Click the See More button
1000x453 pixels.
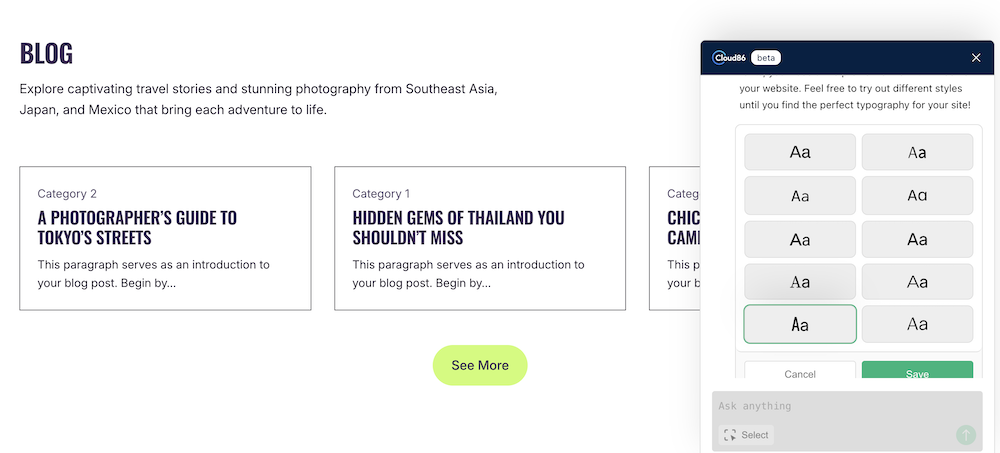[480, 365]
